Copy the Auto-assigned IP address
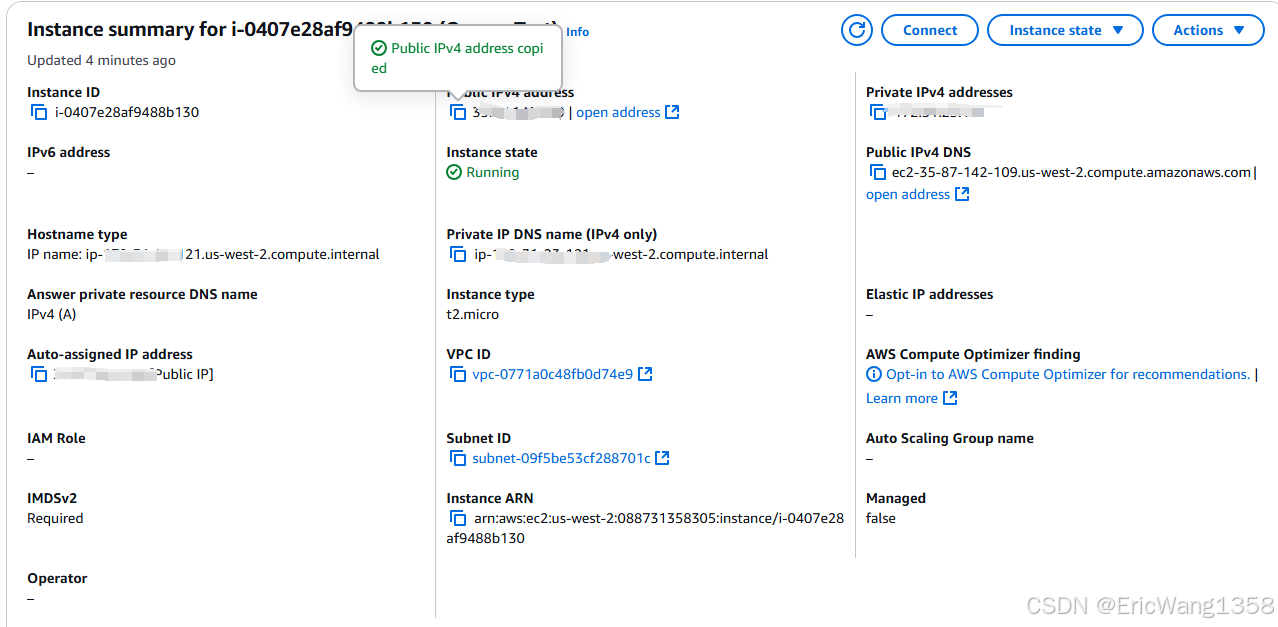1278x627 pixels. tap(39, 374)
